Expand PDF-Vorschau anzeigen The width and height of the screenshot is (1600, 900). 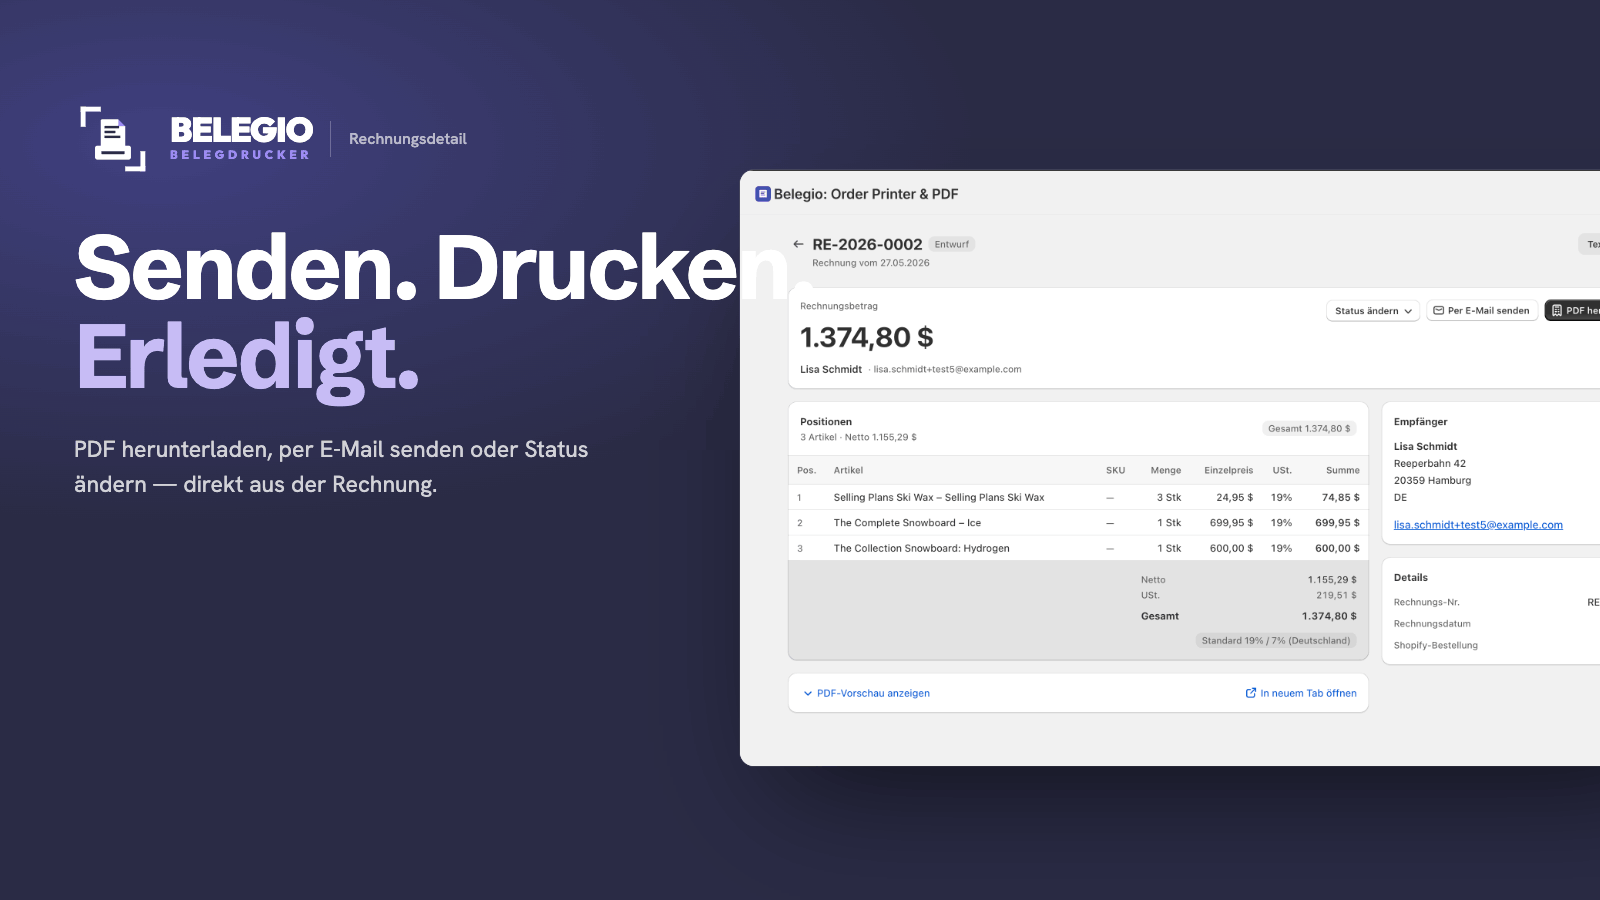[866, 693]
